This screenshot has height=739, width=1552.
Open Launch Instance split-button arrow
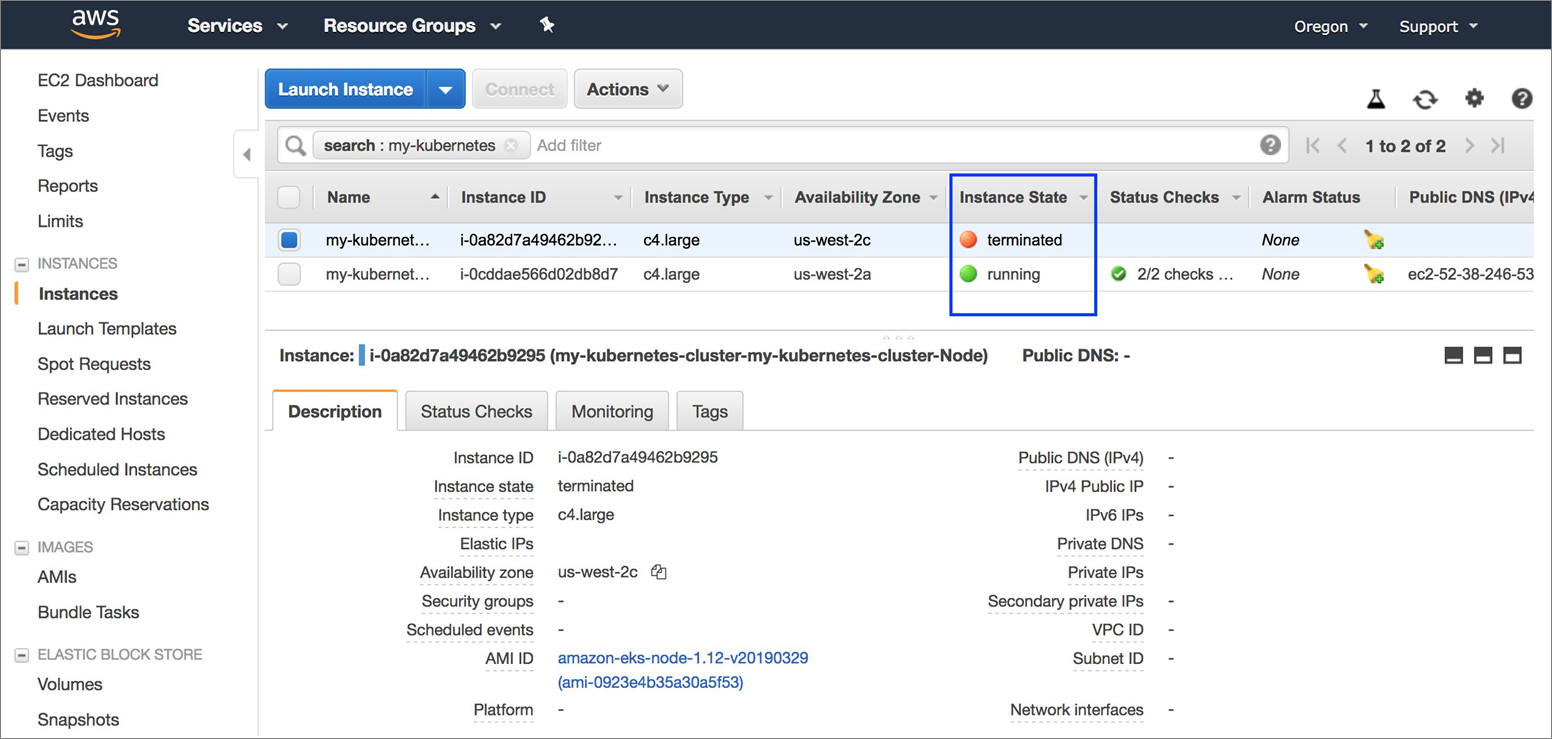click(446, 89)
